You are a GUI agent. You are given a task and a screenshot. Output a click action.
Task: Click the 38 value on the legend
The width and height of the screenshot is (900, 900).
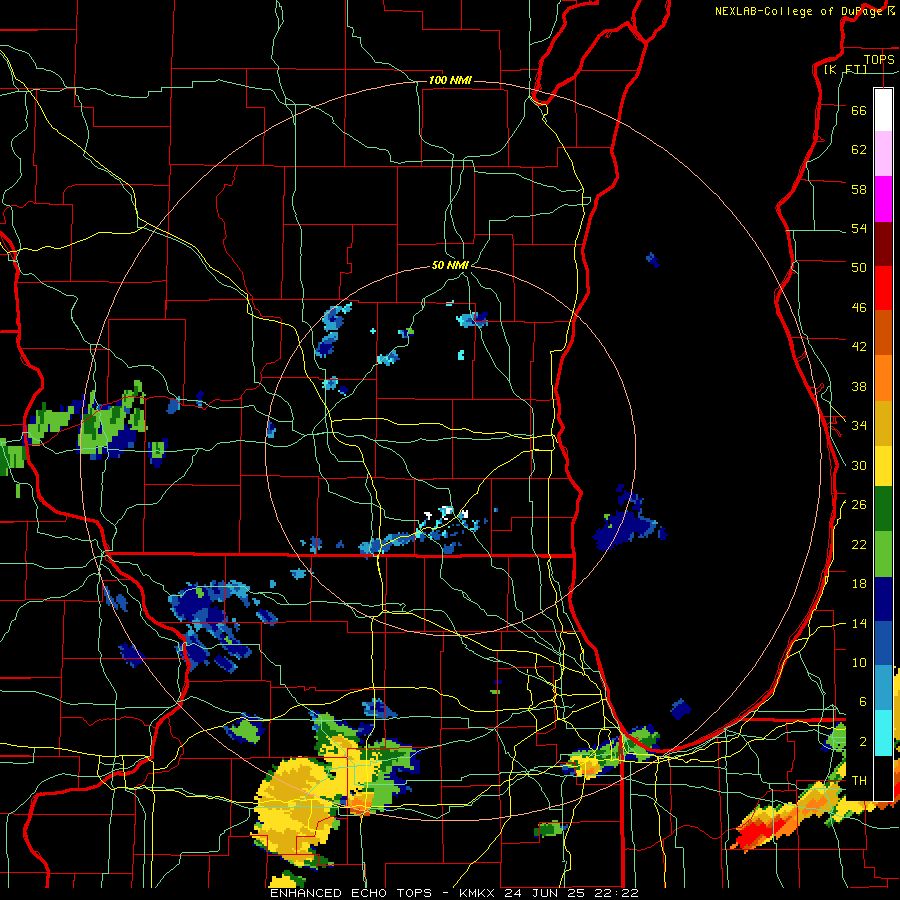pos(859,386)
